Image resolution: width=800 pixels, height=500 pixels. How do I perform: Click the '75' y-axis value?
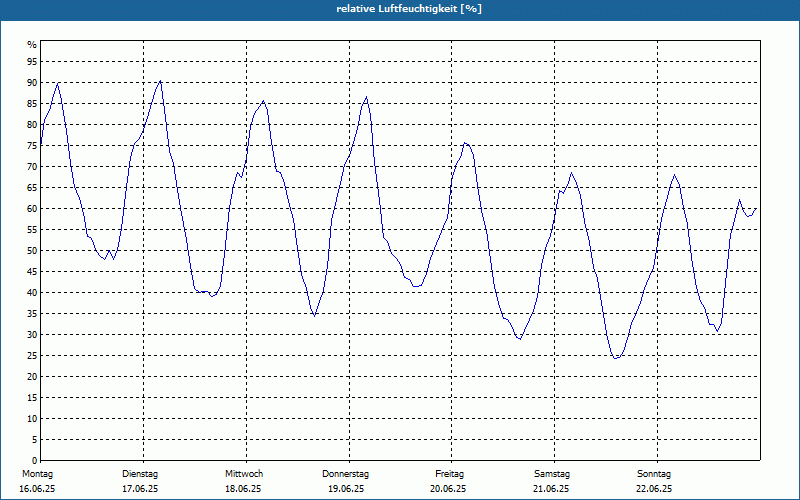pos(32,145)
